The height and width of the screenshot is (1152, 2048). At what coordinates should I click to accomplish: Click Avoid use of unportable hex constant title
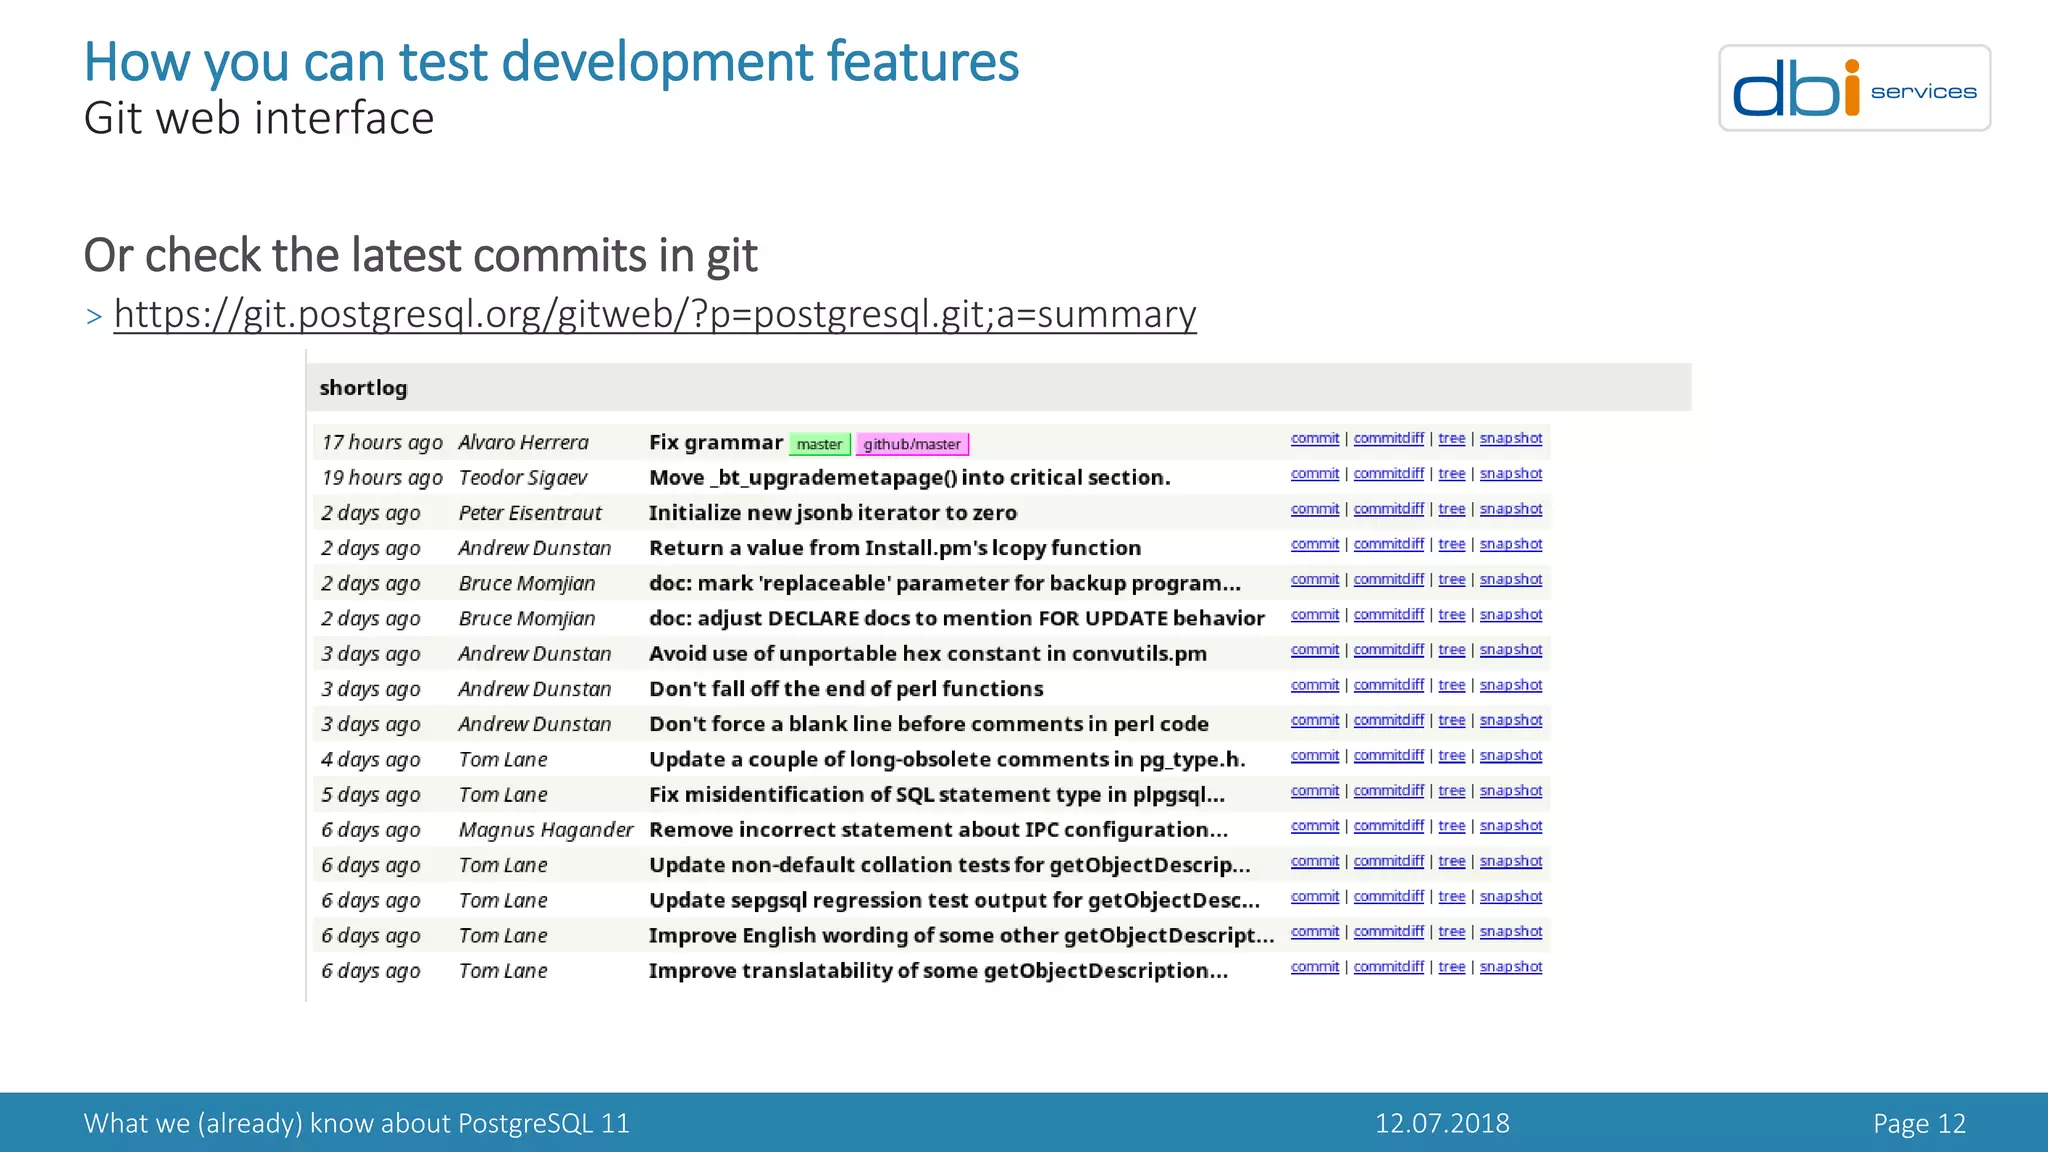coord(928,653)
